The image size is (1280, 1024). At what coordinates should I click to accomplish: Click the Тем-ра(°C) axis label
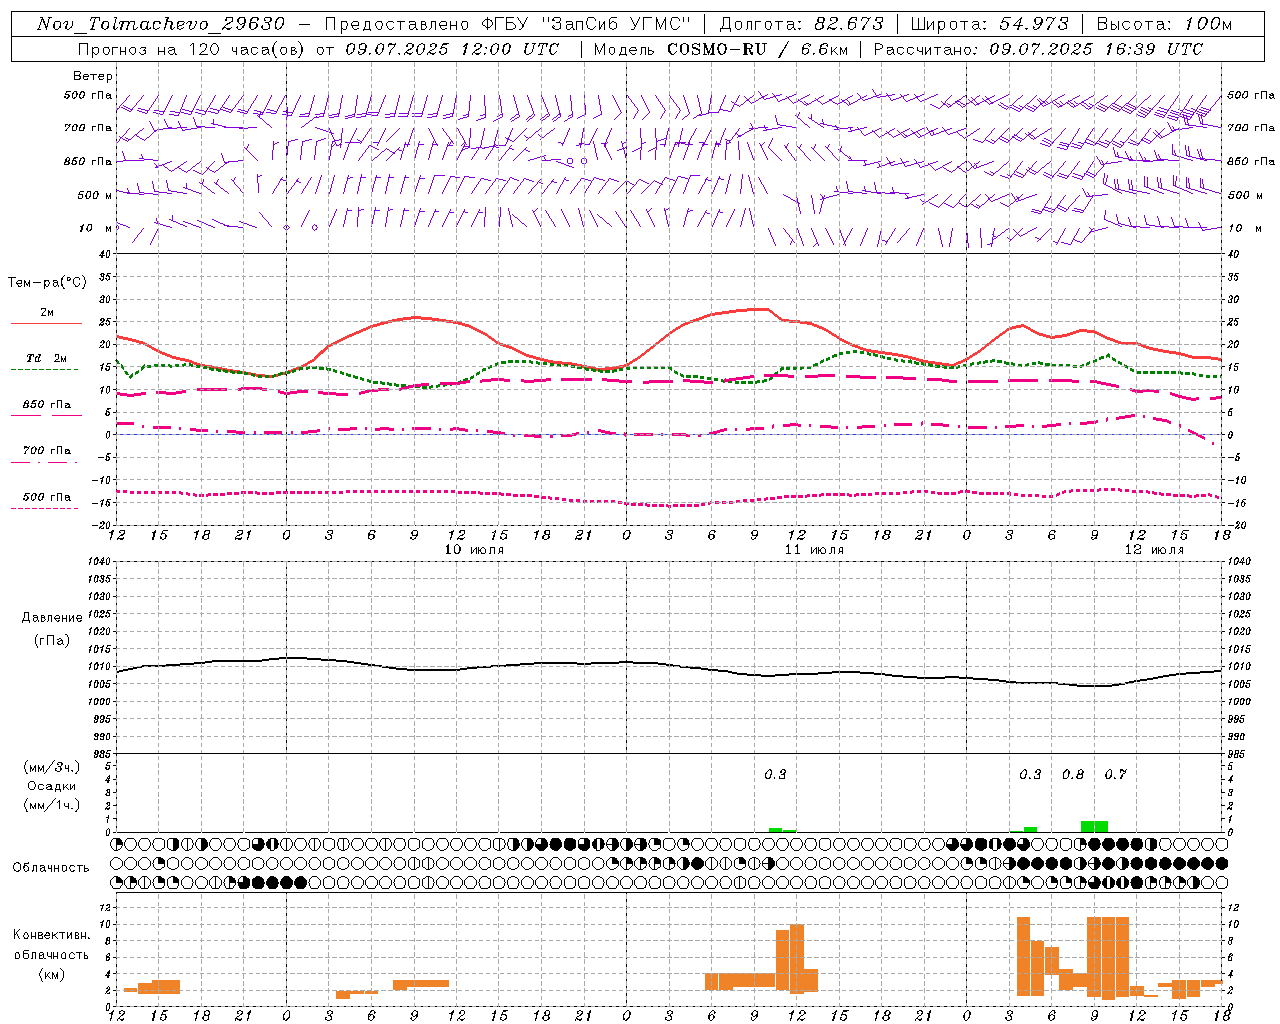pyautogui.click(x=47, y=283)
